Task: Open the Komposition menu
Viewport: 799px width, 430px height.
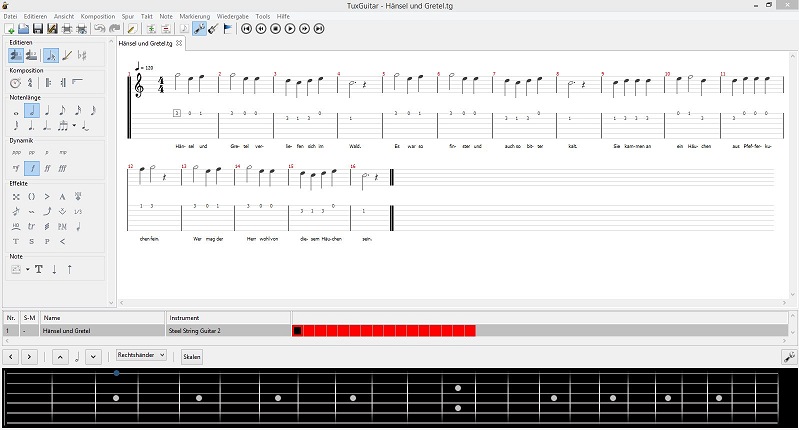Action: pos(98,16)
